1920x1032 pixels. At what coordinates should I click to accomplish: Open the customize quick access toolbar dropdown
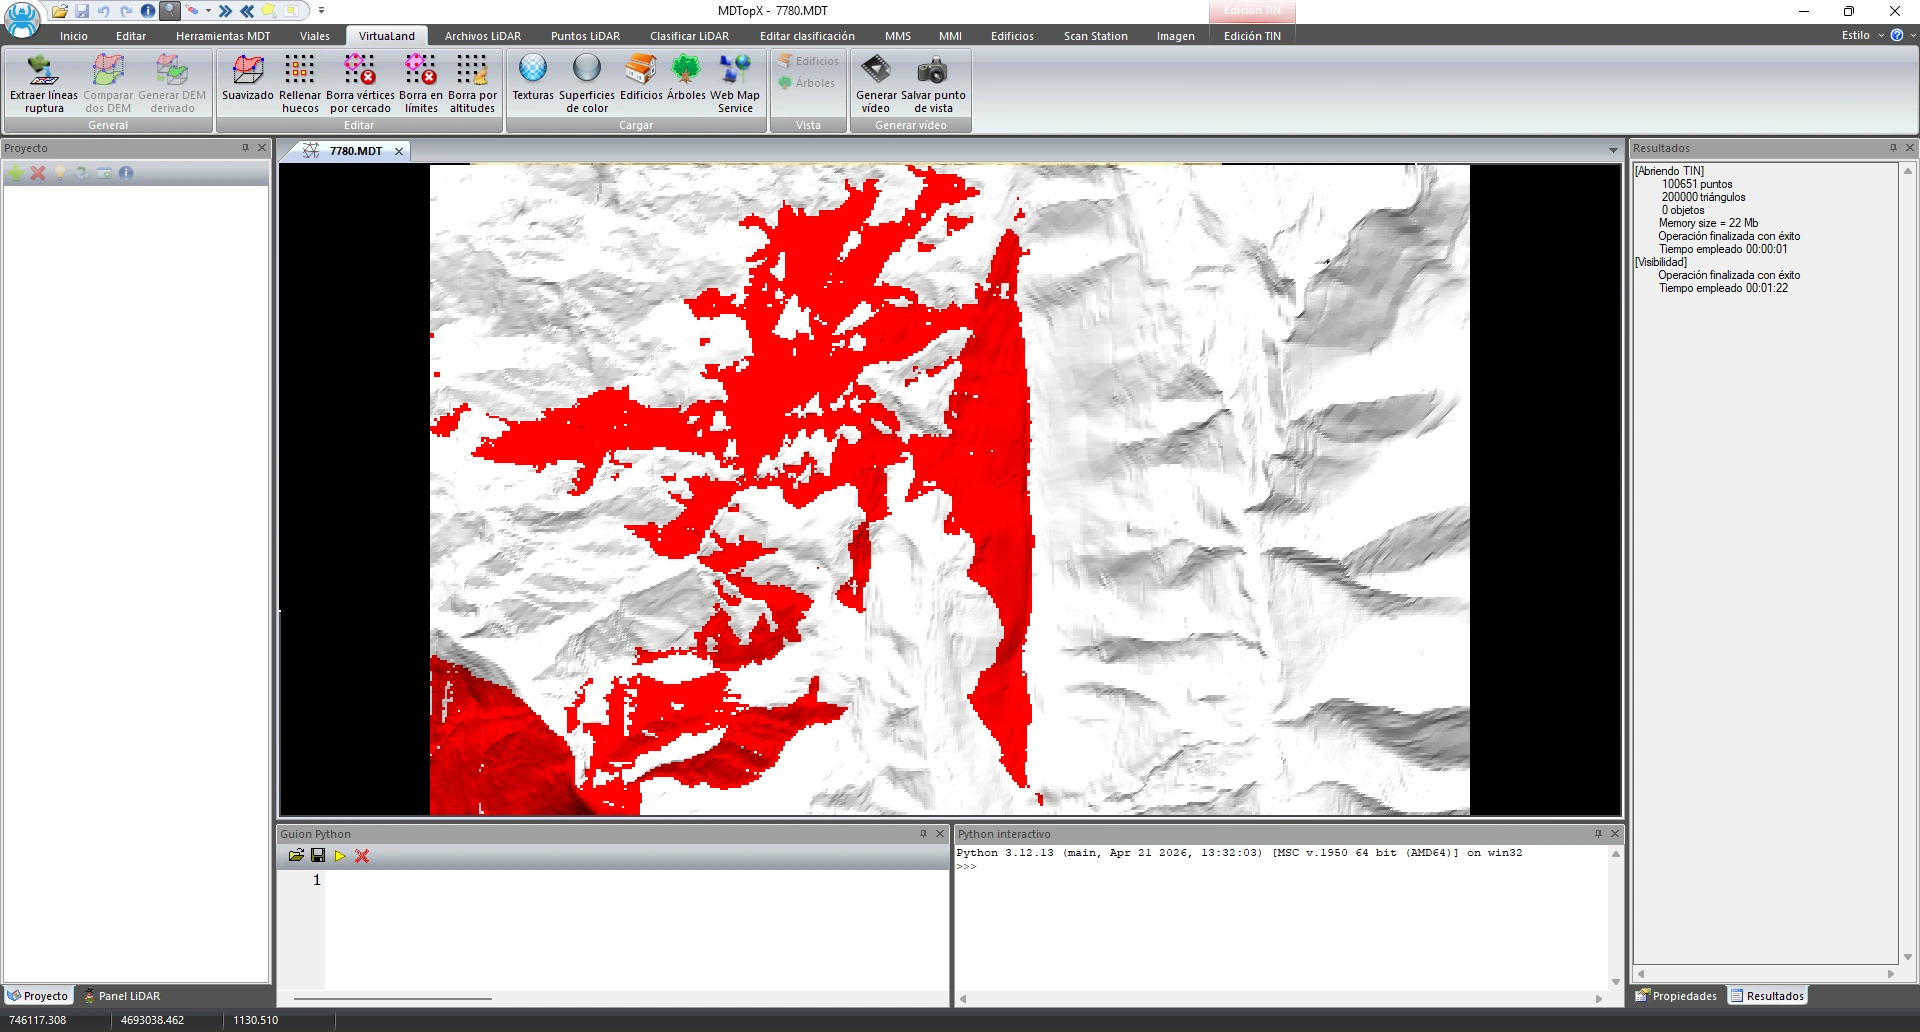point(321,11)
